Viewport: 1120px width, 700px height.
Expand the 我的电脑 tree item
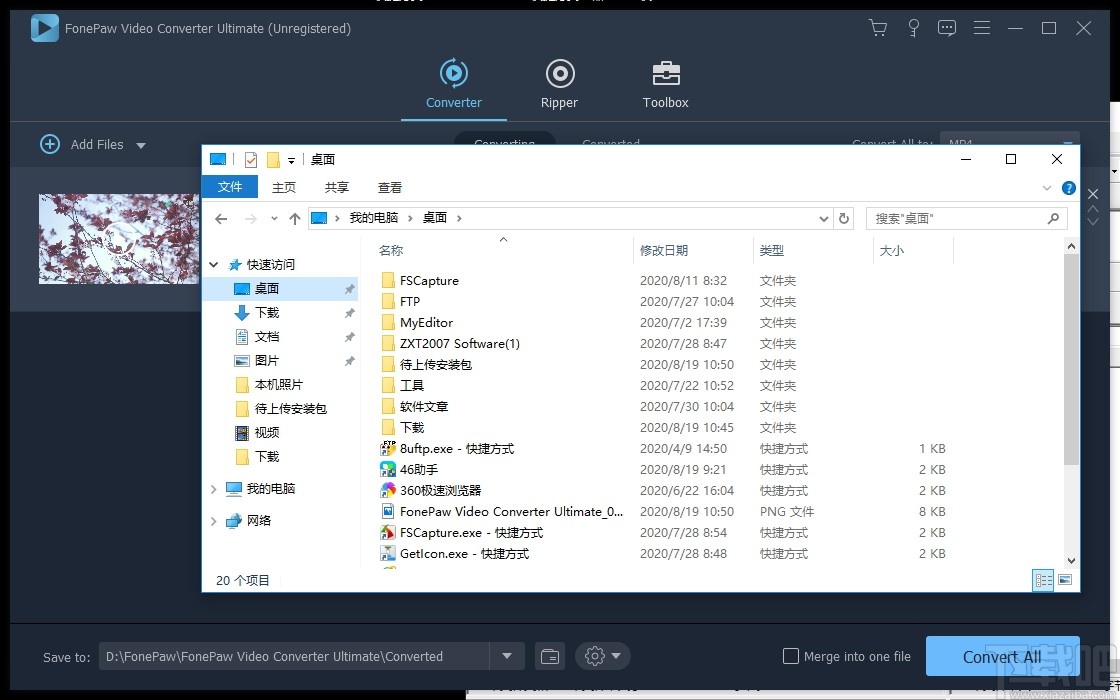pos(213,488)
